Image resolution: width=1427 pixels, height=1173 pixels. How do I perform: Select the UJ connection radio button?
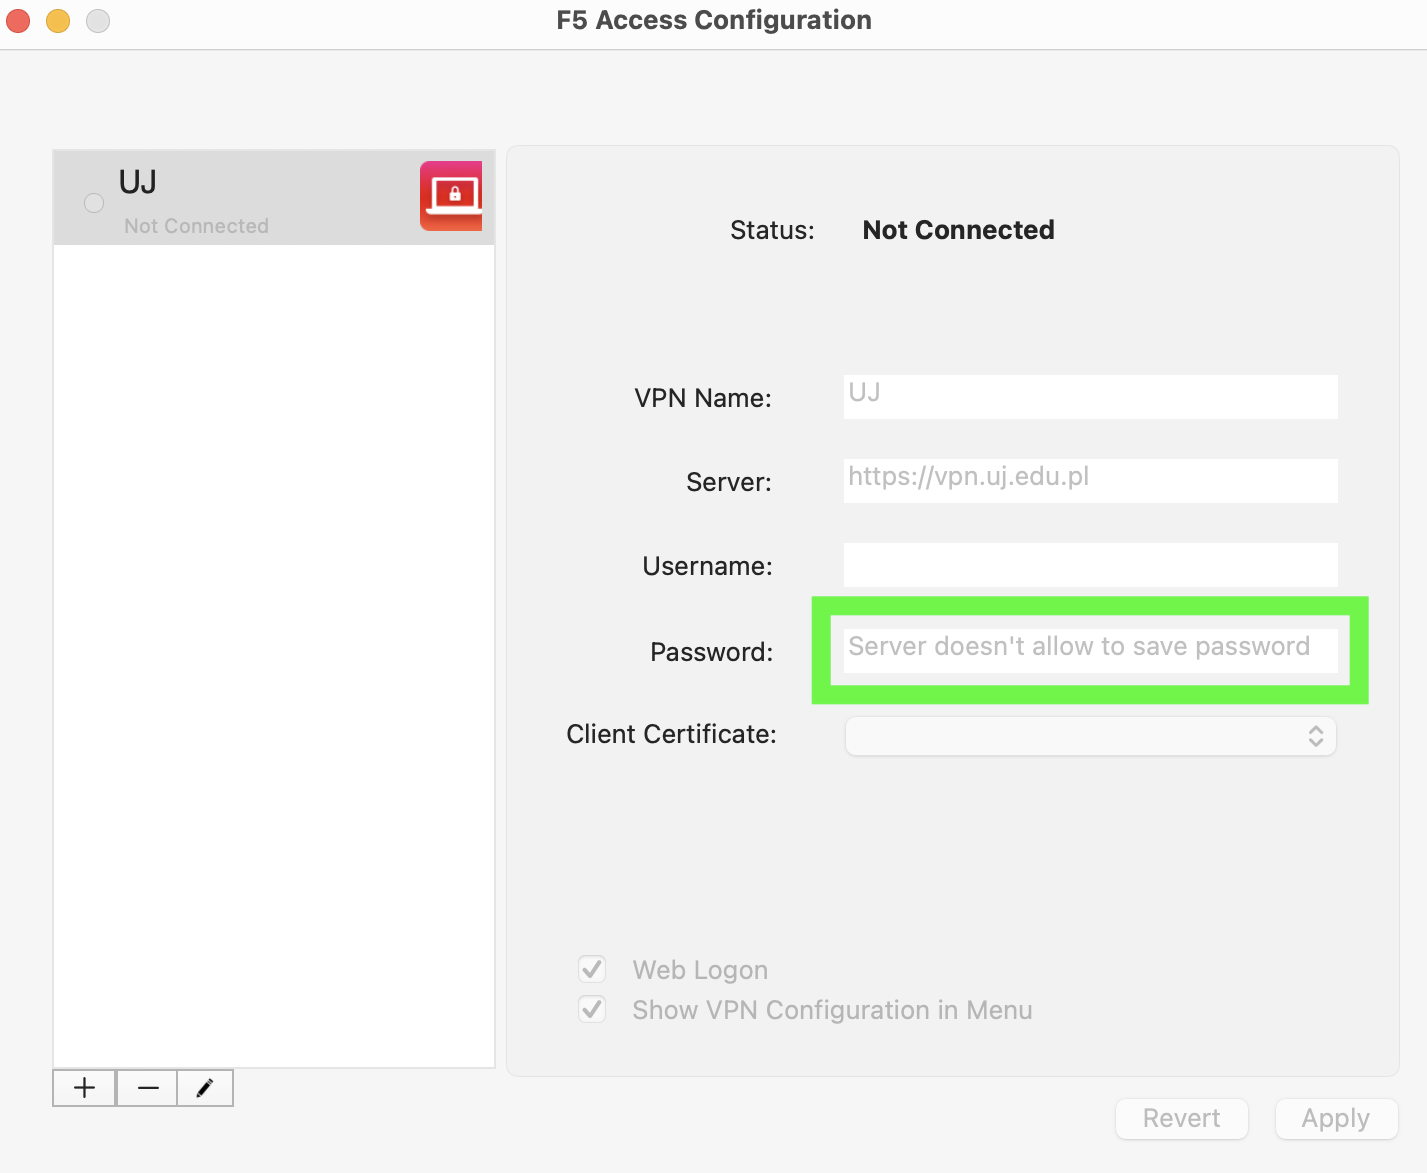point(94,203)
